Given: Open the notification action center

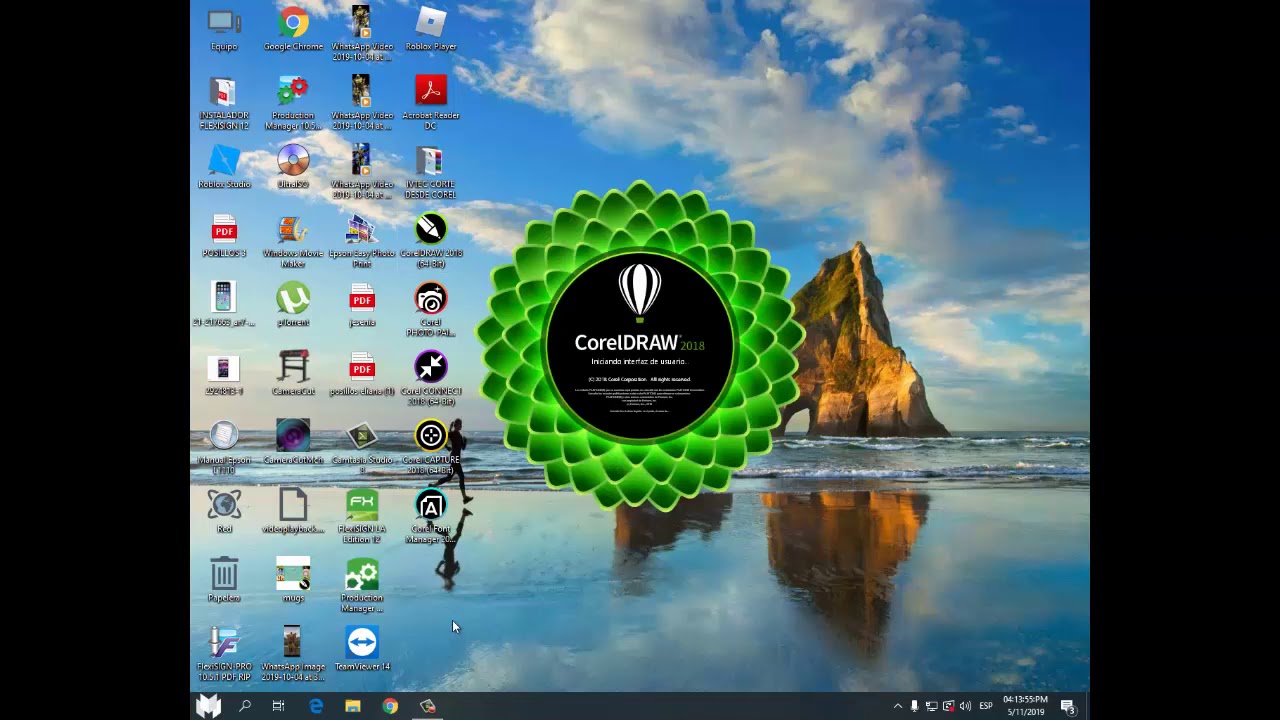Looking at the screenshot, I should click(x=1068, y=706).
